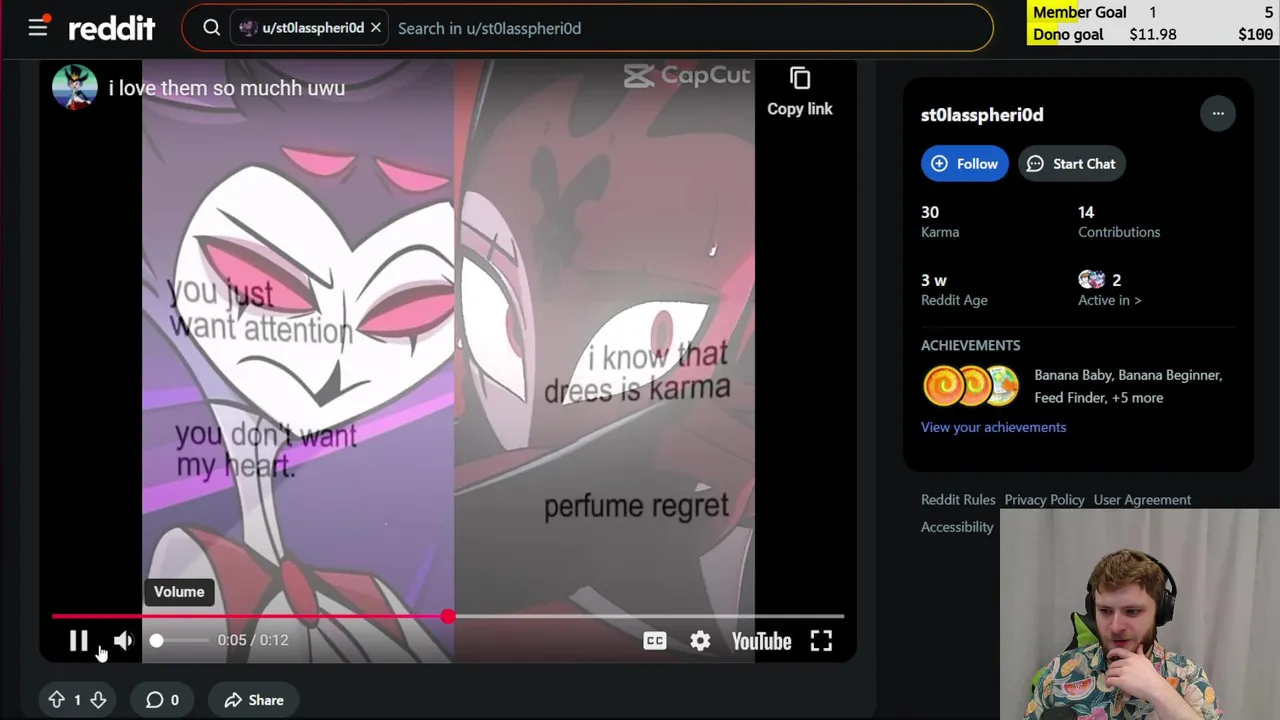
Task: Click the st0lasspheri0d profile name
Action: 982,115
